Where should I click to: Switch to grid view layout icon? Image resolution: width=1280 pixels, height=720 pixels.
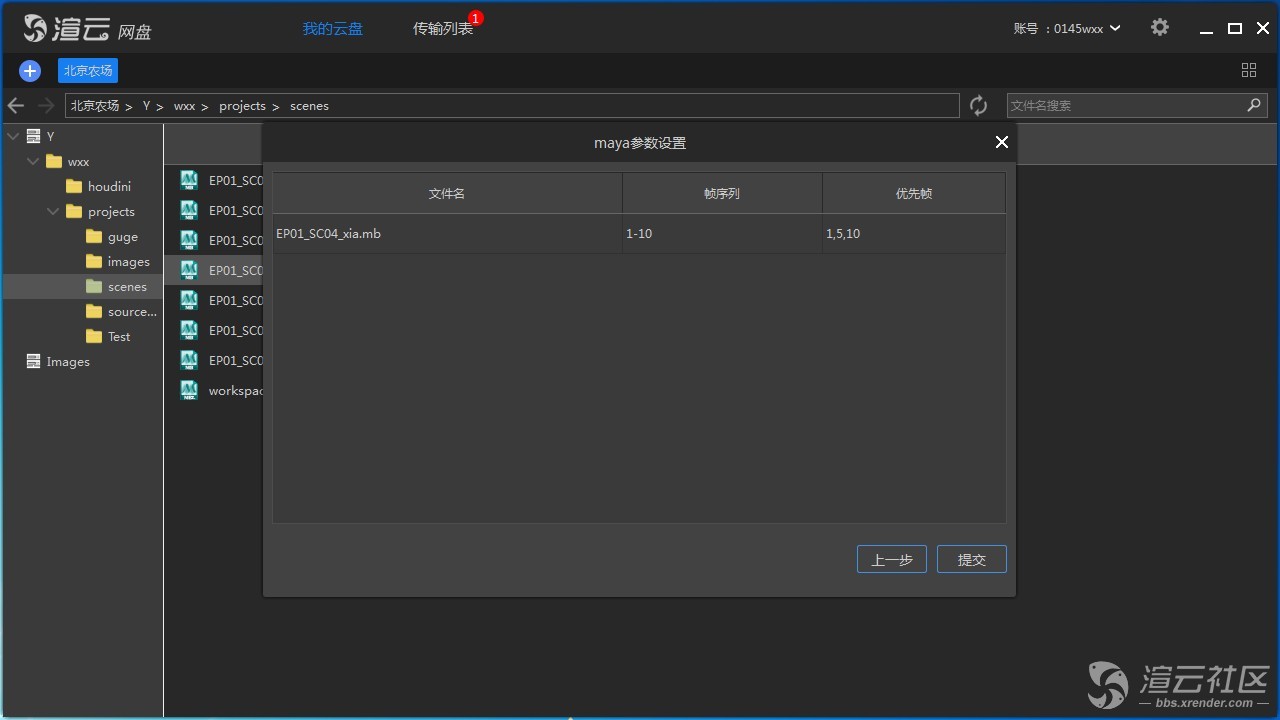click(x=1248, y=70)
